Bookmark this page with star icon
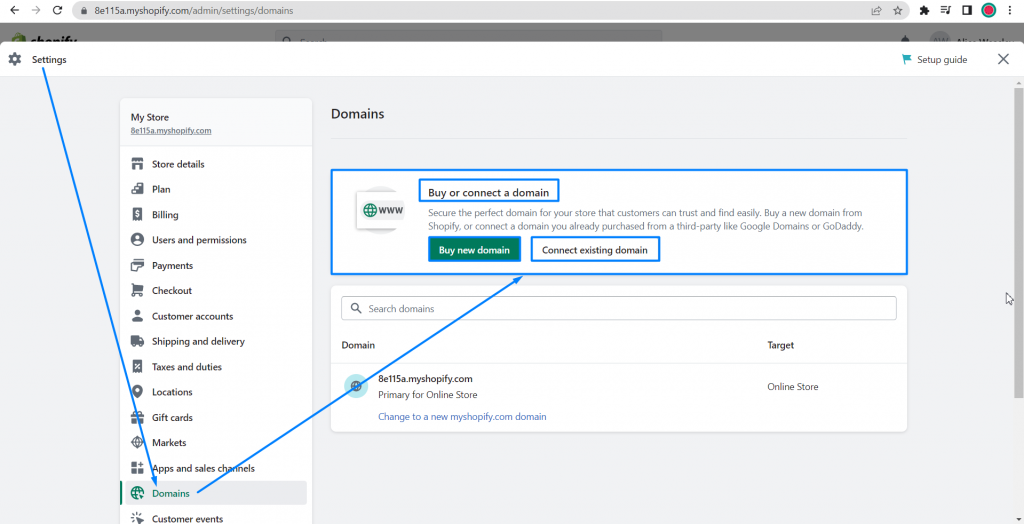 pos(898,10)
